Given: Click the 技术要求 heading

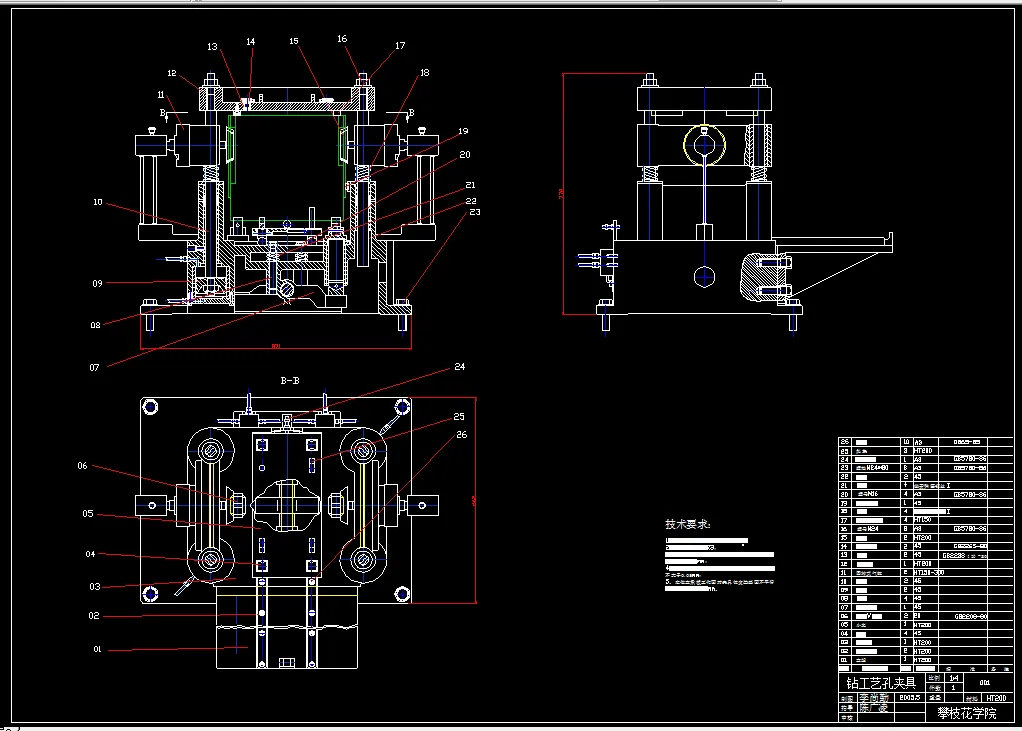Looking at the screenshot, I should (x=688, y=524).
